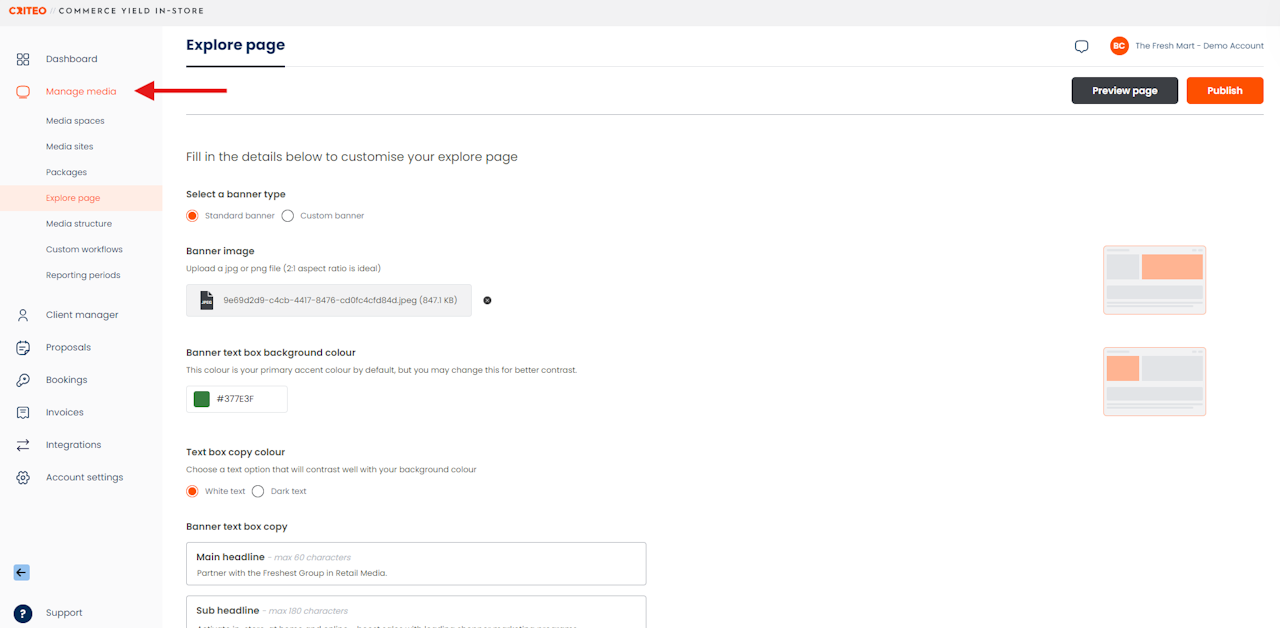Collapse the Manage media menu section
The width and height of the screenshot is (1280, 628).
(x=80, y=92)
